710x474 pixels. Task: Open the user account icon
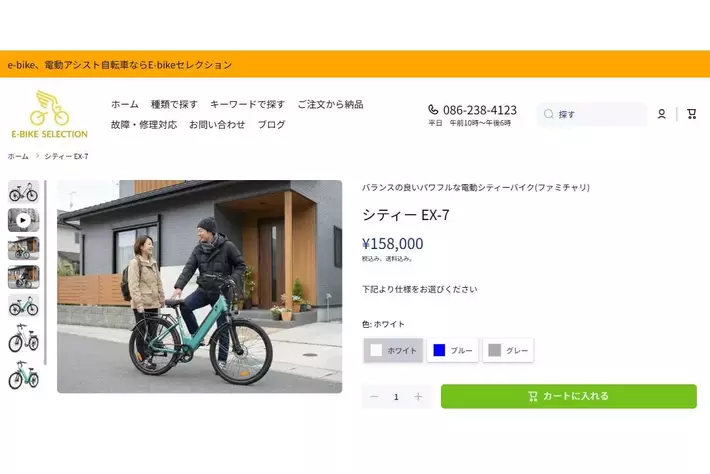(x=662, y=114)
